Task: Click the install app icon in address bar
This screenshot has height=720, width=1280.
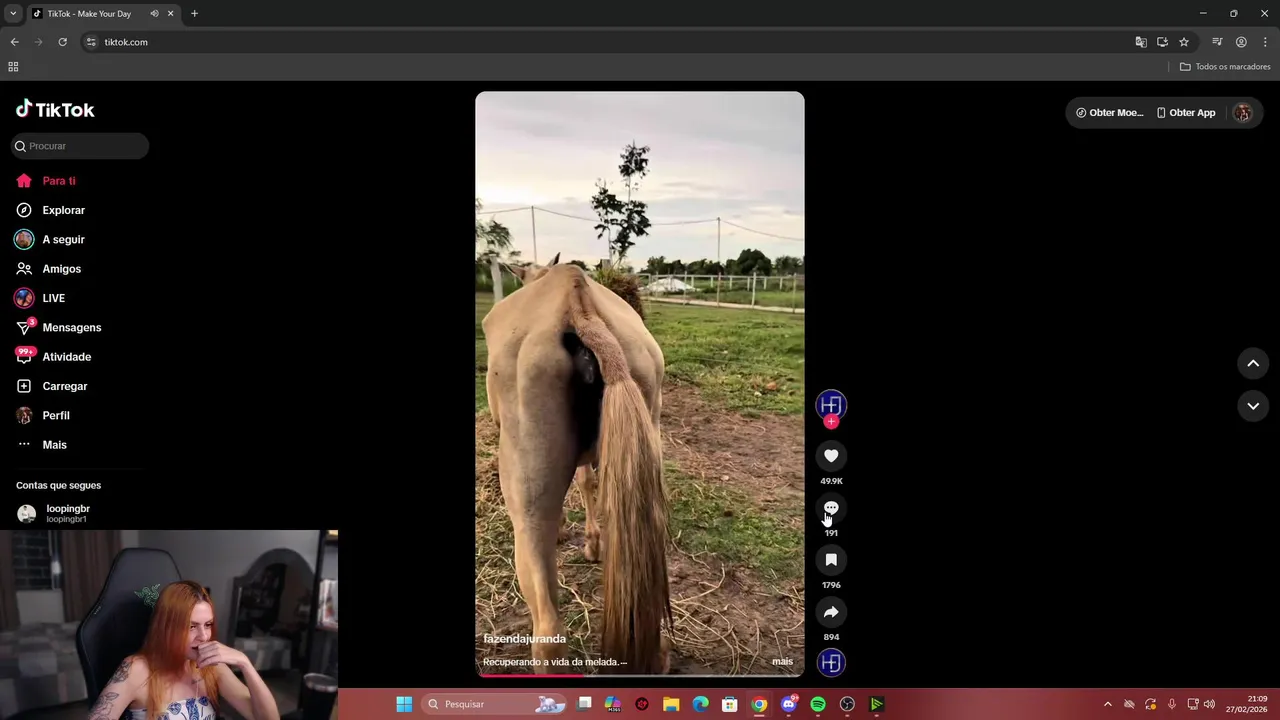Action: click(x=1162, y=42)
